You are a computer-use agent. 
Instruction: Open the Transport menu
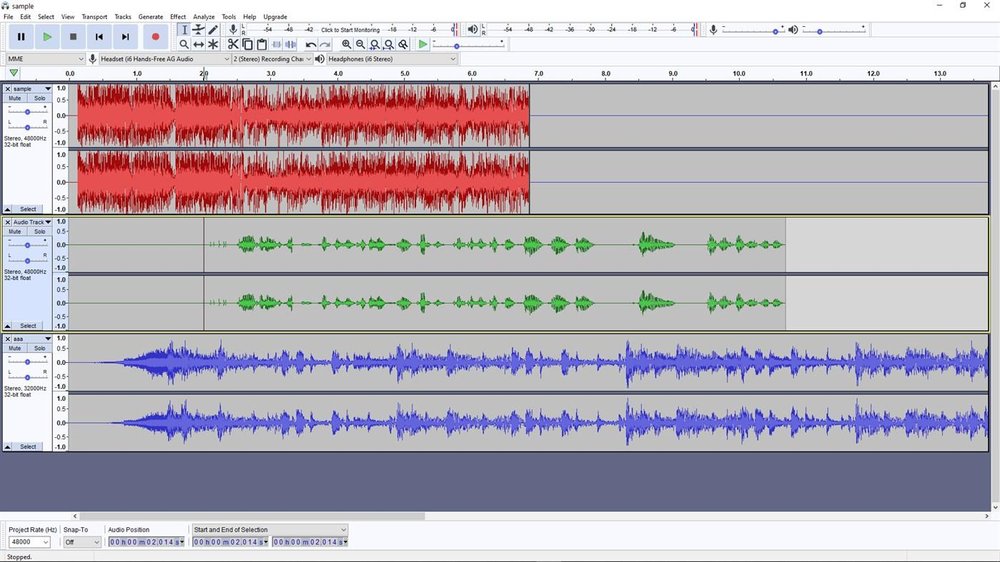pyautogui.click(x=94, y=17)
